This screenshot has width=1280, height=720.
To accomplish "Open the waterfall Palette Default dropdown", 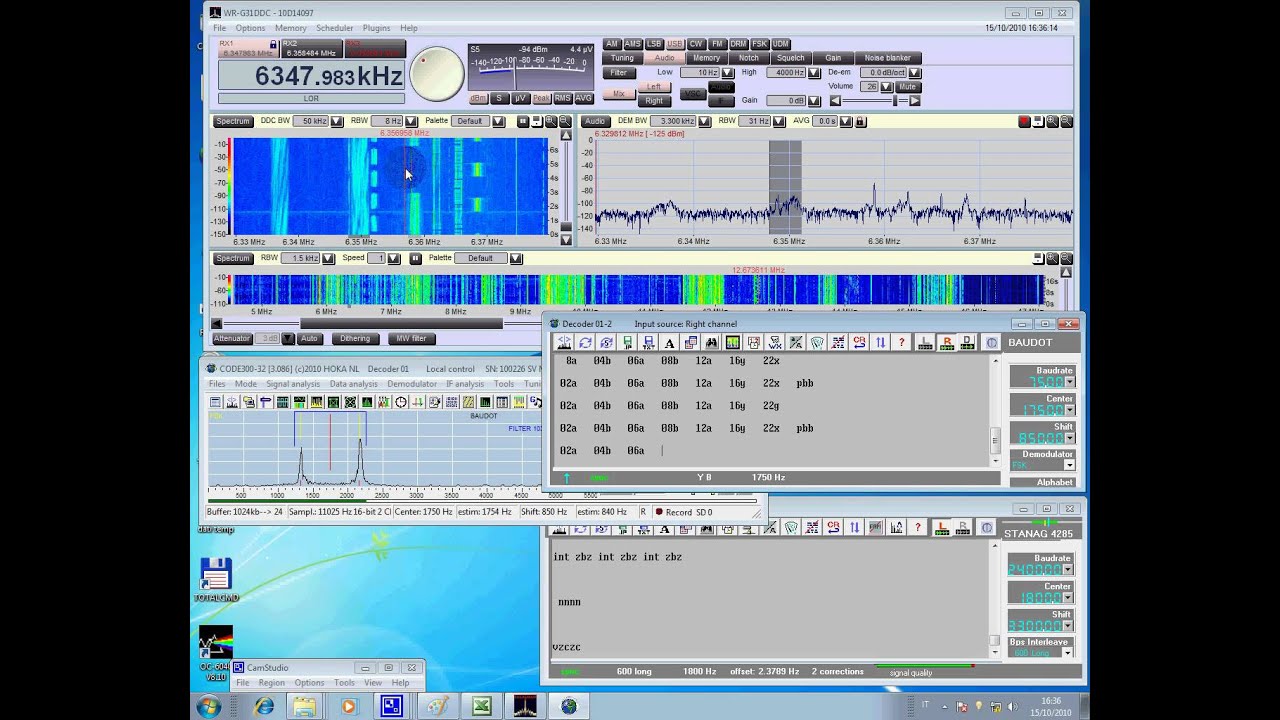I will click(497, 121).
